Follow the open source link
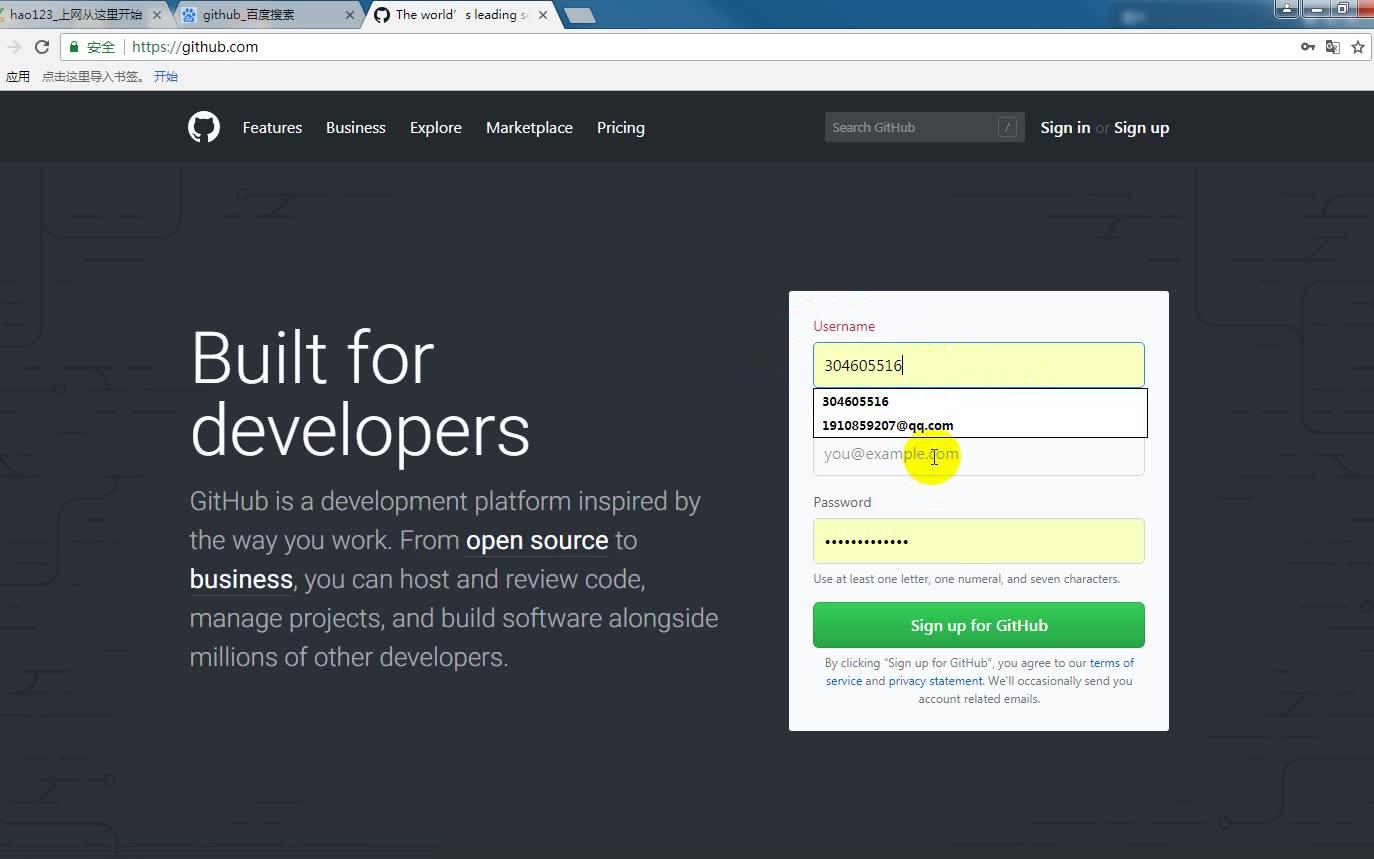This screenshot has height=859, width=1374. click(537, 540)
